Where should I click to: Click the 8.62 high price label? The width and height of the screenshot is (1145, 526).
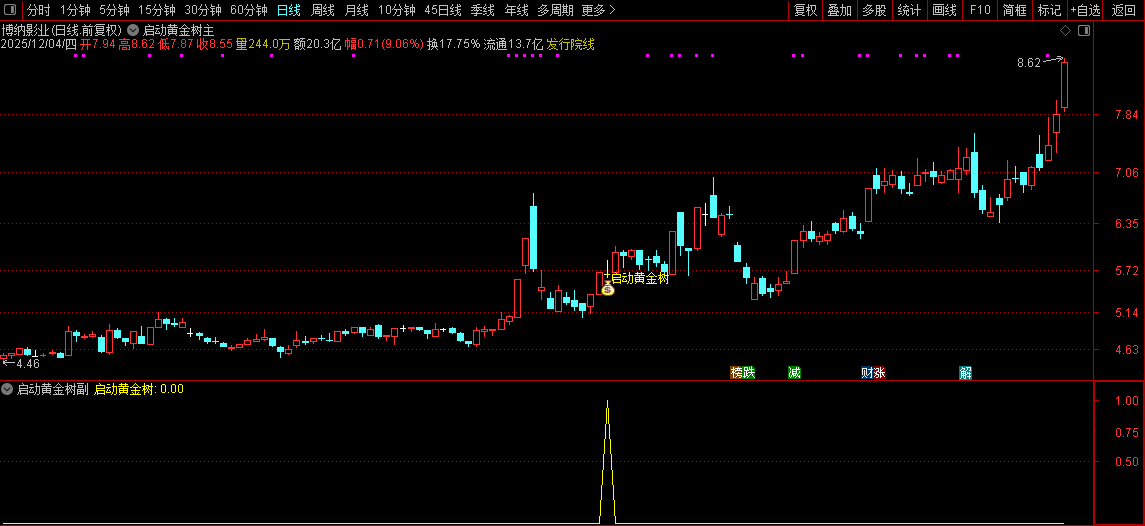pyautogui.click(x=1028, y=64)
